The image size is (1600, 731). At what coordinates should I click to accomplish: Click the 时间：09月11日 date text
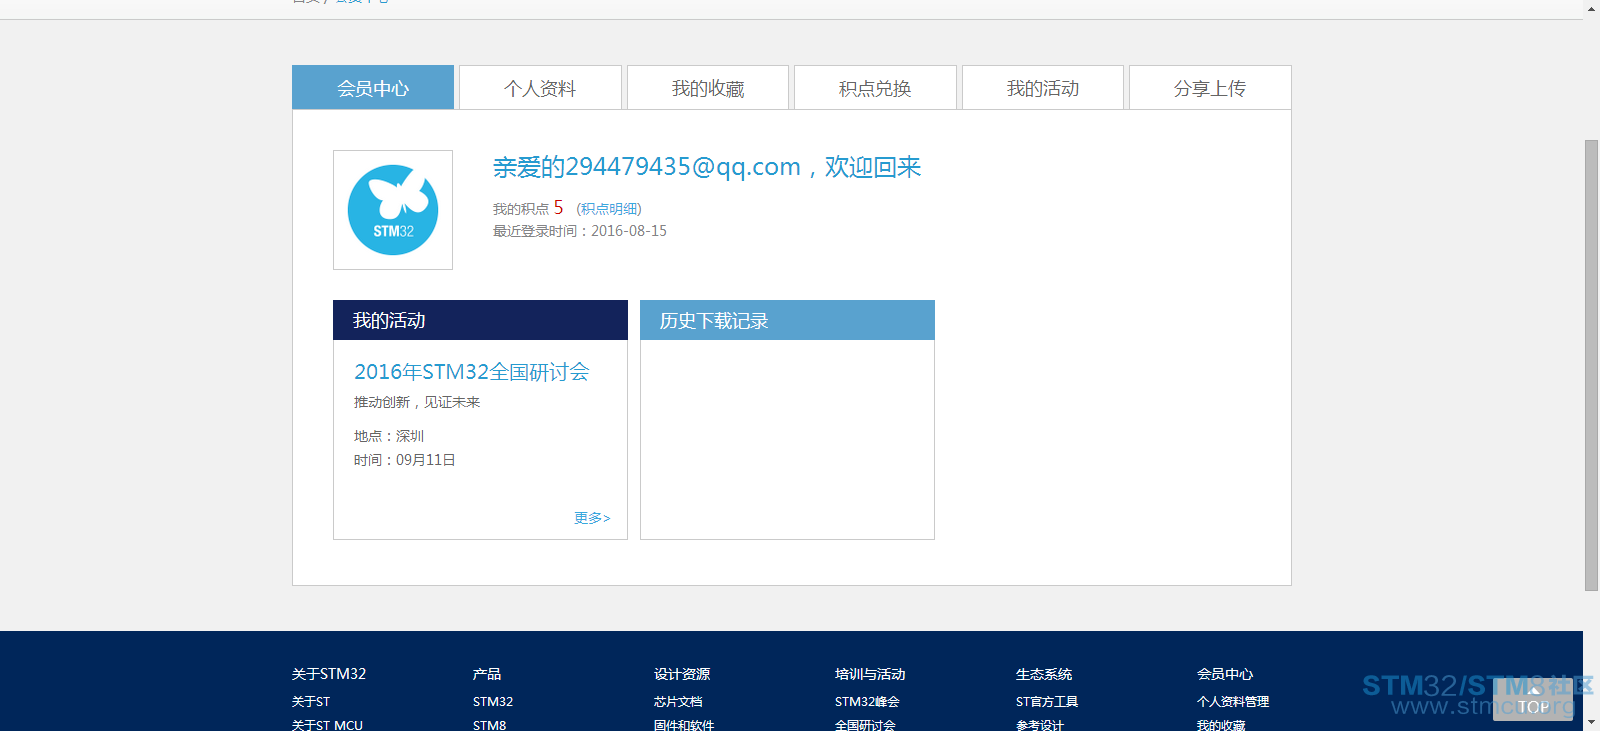[x=405, y=460]
